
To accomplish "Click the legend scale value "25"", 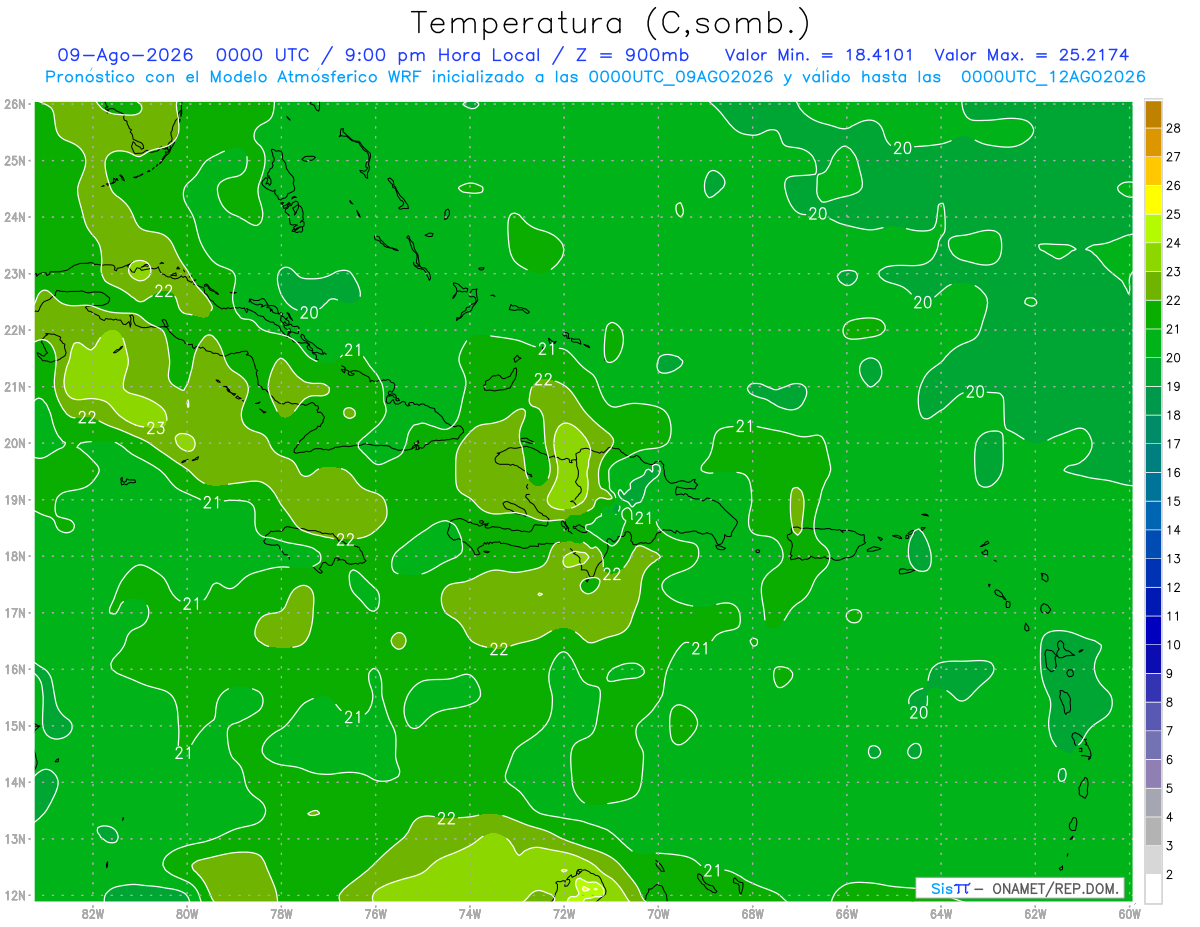I will tap(1173, 215).
